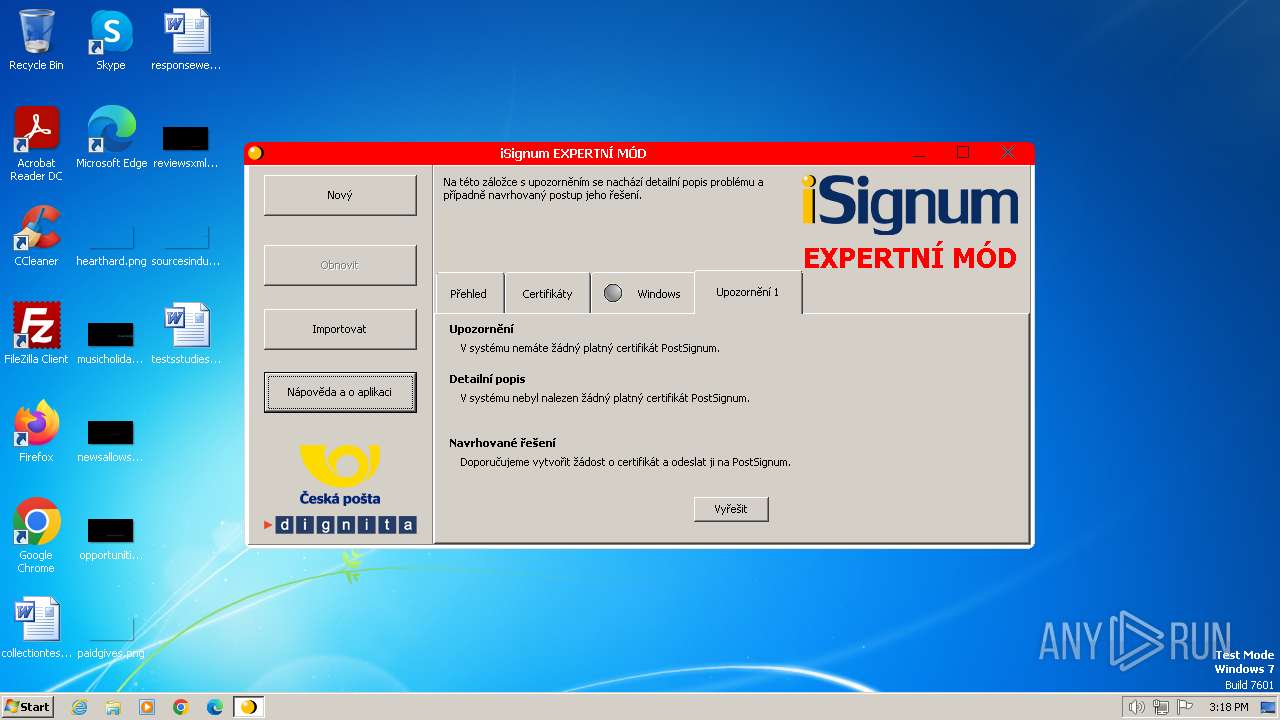Open testsstudies Word document

click(186, 334)
